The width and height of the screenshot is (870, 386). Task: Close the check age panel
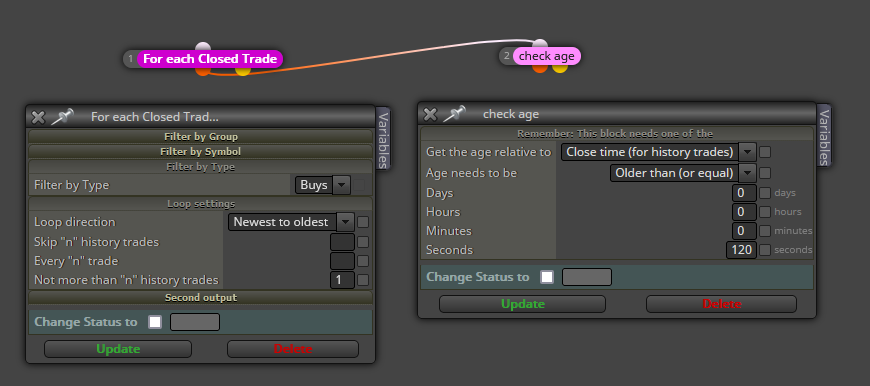point(430,114)
